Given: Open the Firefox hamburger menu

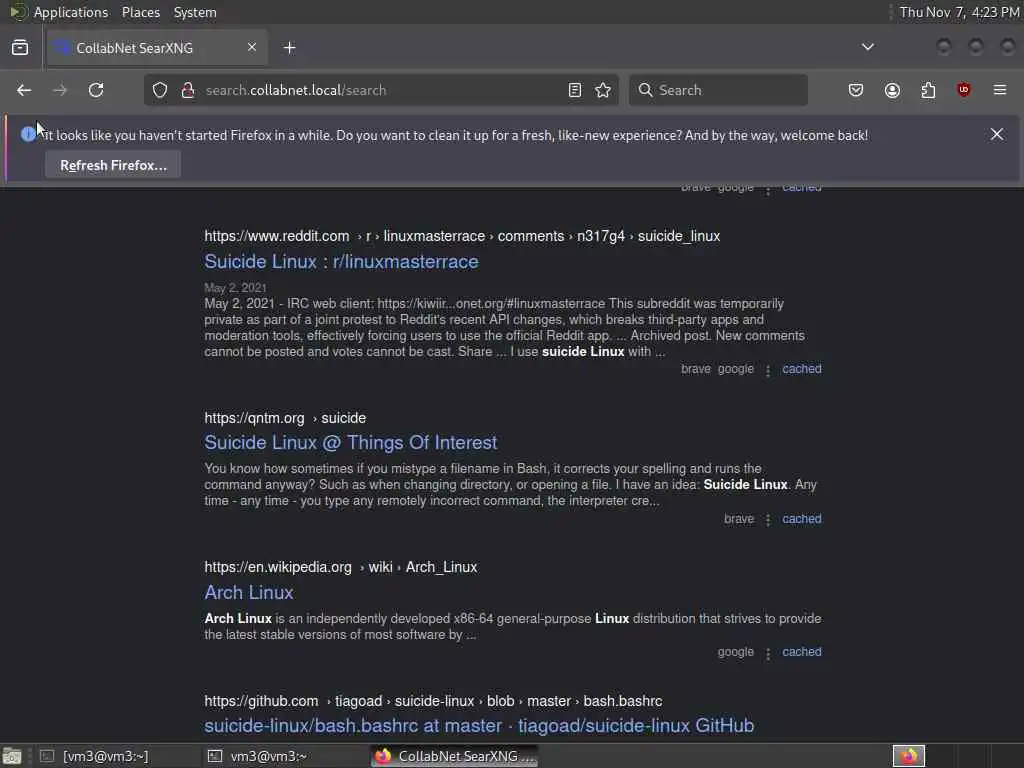Looking at the screenshot, I should pyautogui.click(x=1000, y=90).
